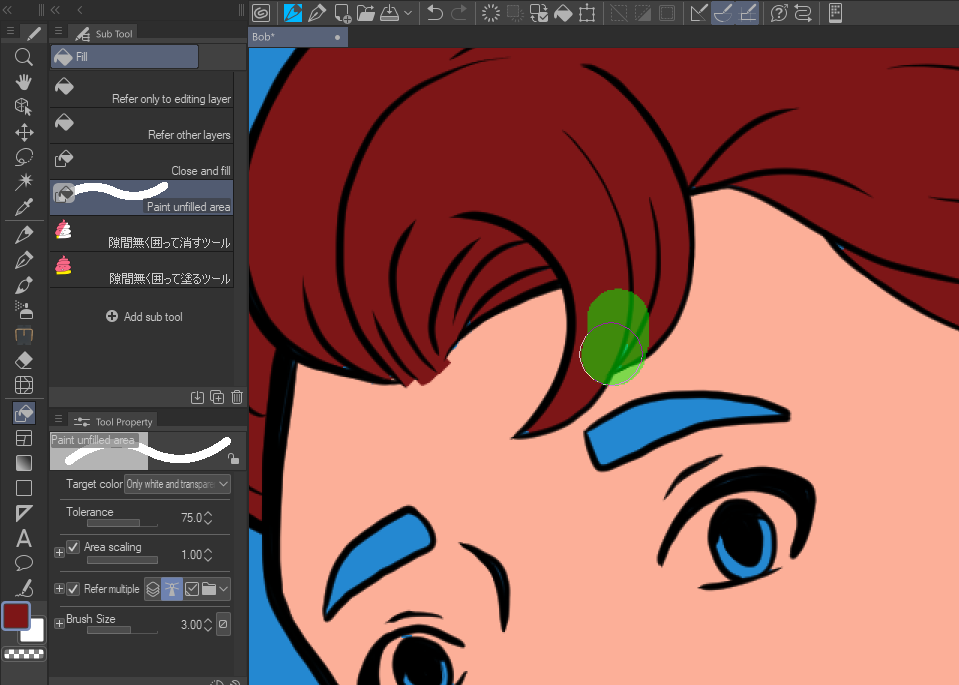The height and width of the screenshot is (685, 959).
Task: Select the Hand move tool
Action: [x=23, y=82]
